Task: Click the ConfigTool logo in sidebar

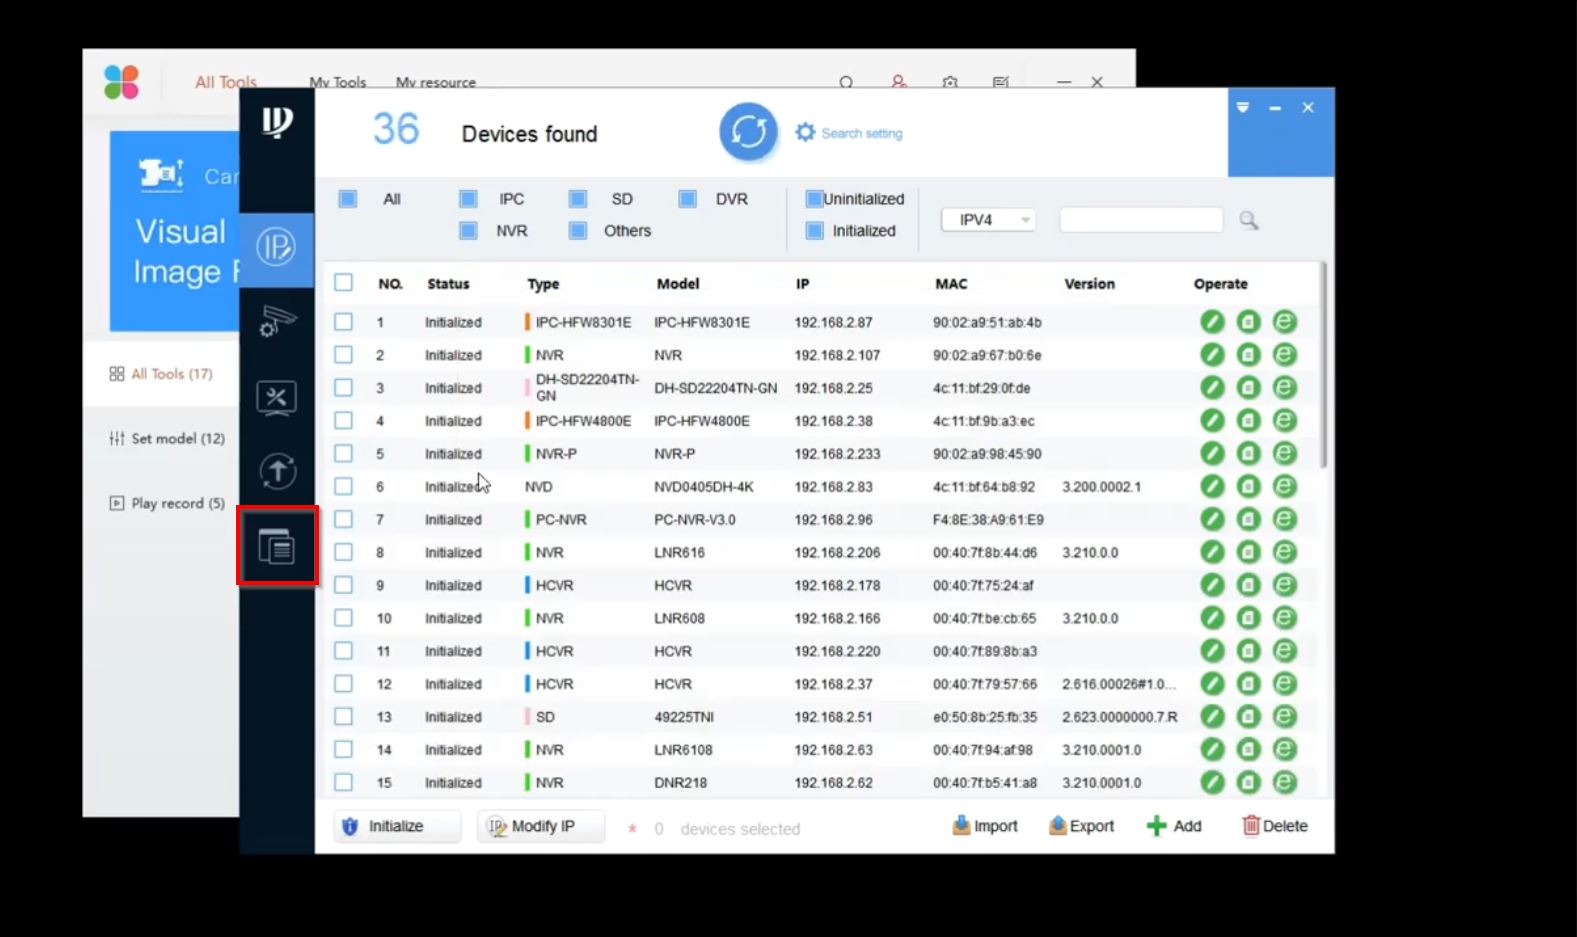Action: [x=277, y=122]
